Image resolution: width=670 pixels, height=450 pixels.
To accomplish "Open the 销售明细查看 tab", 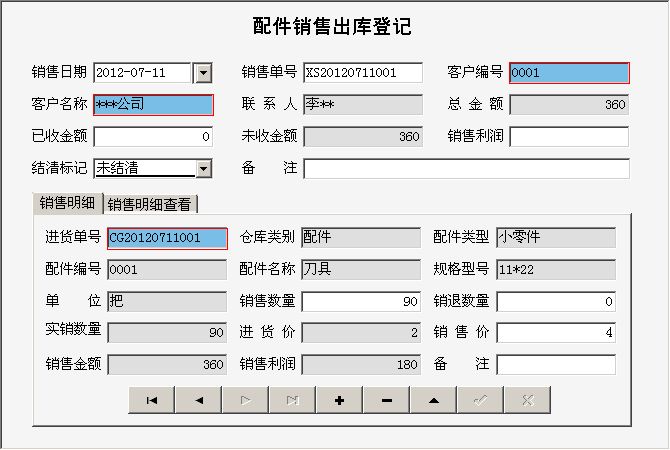I will [x=150, y=204].
